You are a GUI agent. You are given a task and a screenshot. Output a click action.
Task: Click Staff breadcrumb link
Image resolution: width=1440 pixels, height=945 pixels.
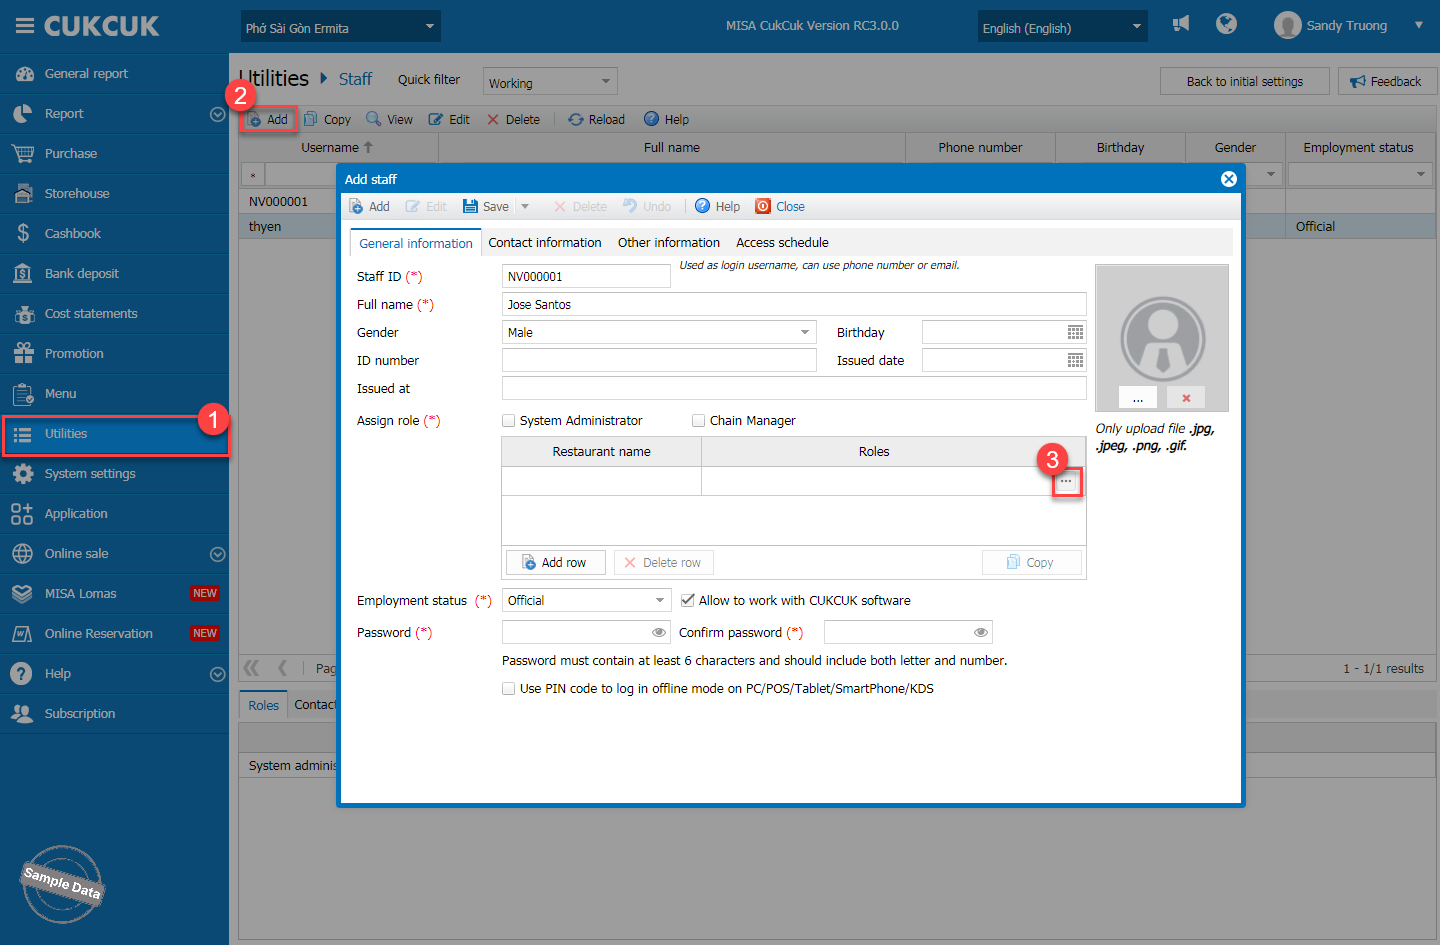[355, 79]
